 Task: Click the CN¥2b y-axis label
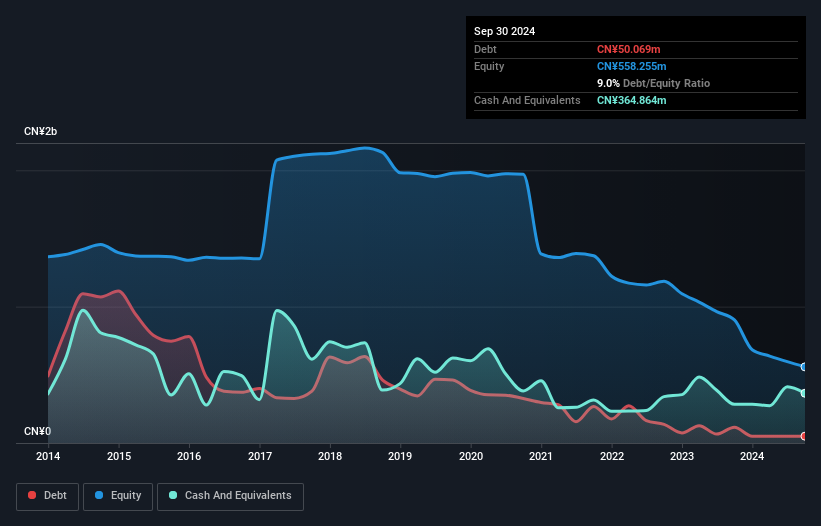coord(40,131)
